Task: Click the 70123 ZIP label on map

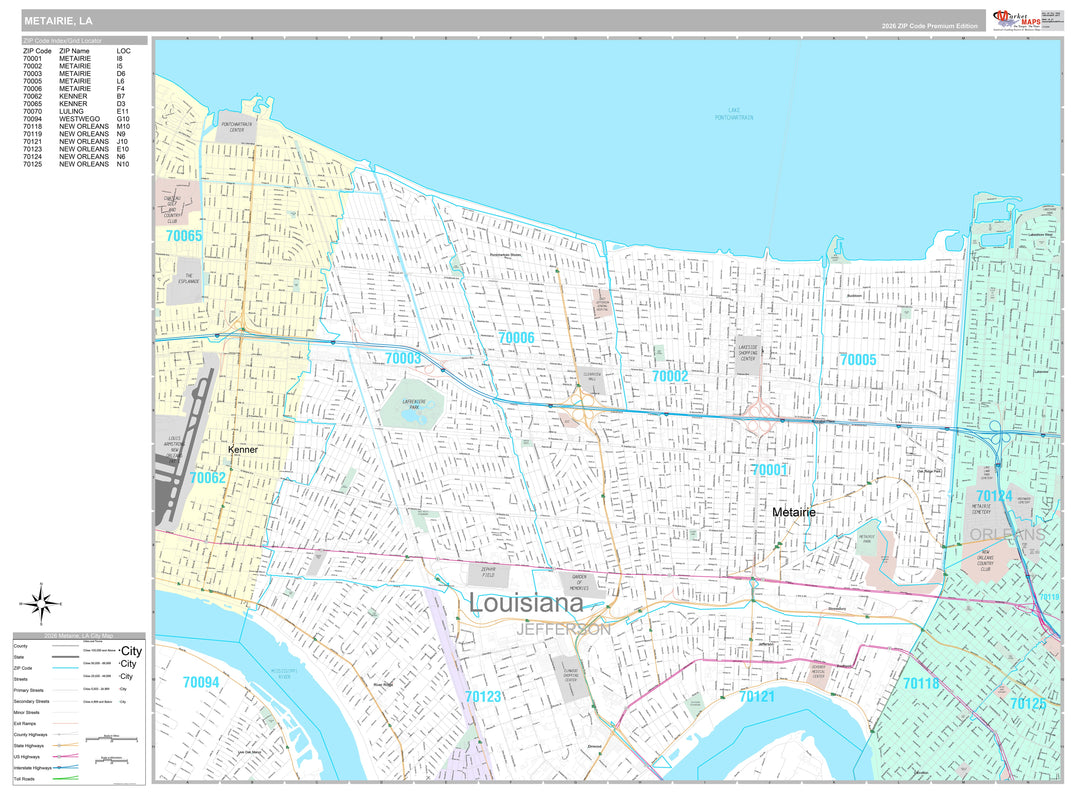Action: [483, 696]
